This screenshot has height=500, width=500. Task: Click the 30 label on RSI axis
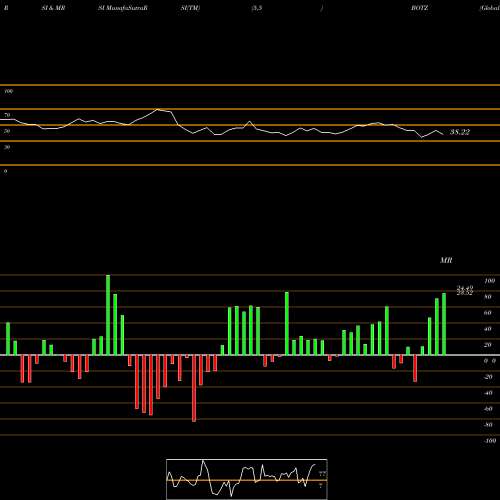tap(7, 147)
